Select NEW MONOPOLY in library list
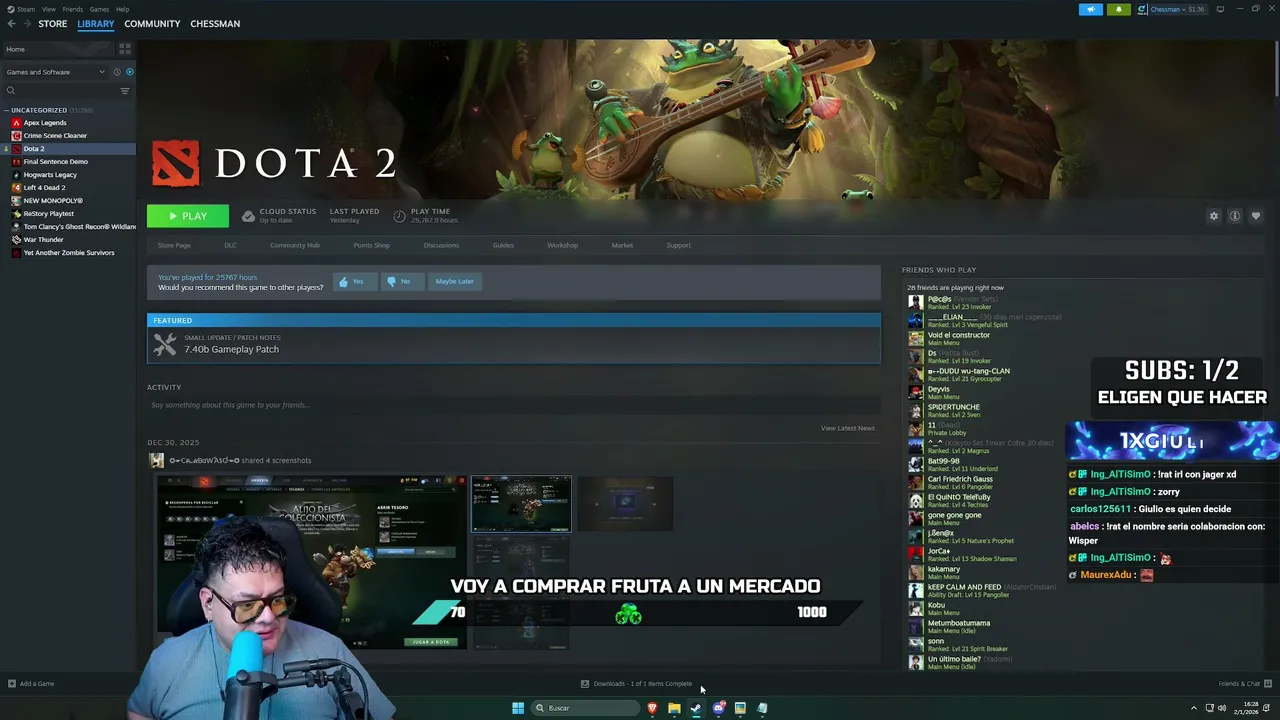This screenshot has height=720, width=1280. 53,201
